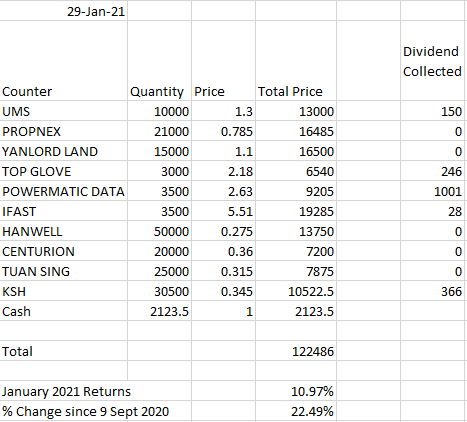This screenshot has height=422, width=467.
Task: Click the IFAST total price 19285
Action: pos(296,211)
